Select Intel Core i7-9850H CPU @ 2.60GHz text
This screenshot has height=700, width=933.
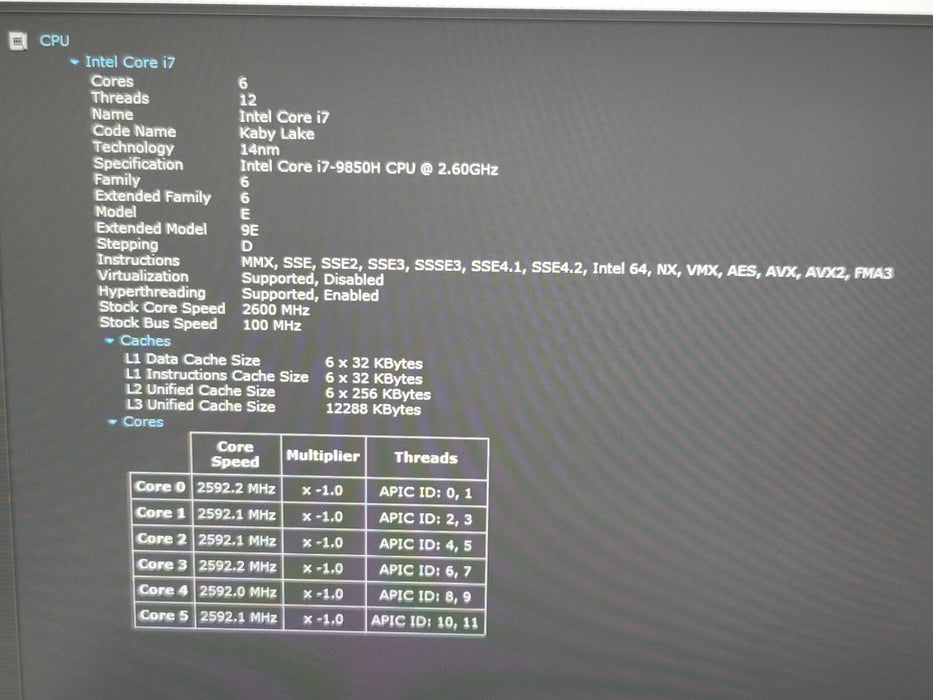(x=369, y=168)
